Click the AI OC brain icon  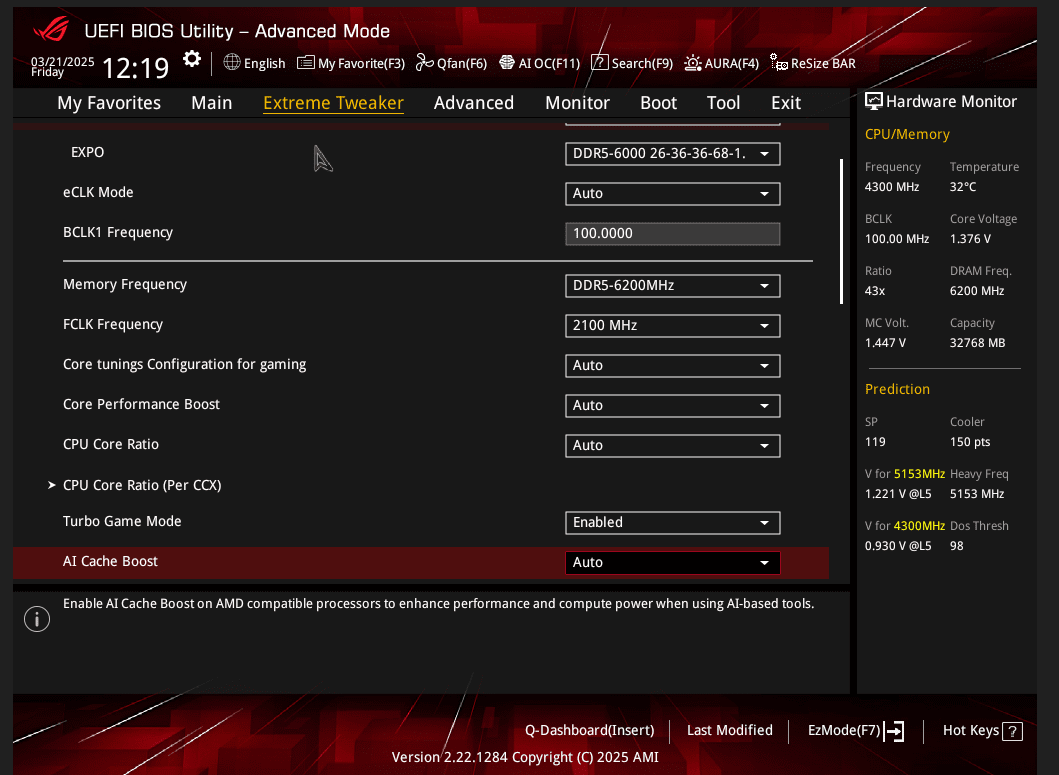(x=507, y=63)
